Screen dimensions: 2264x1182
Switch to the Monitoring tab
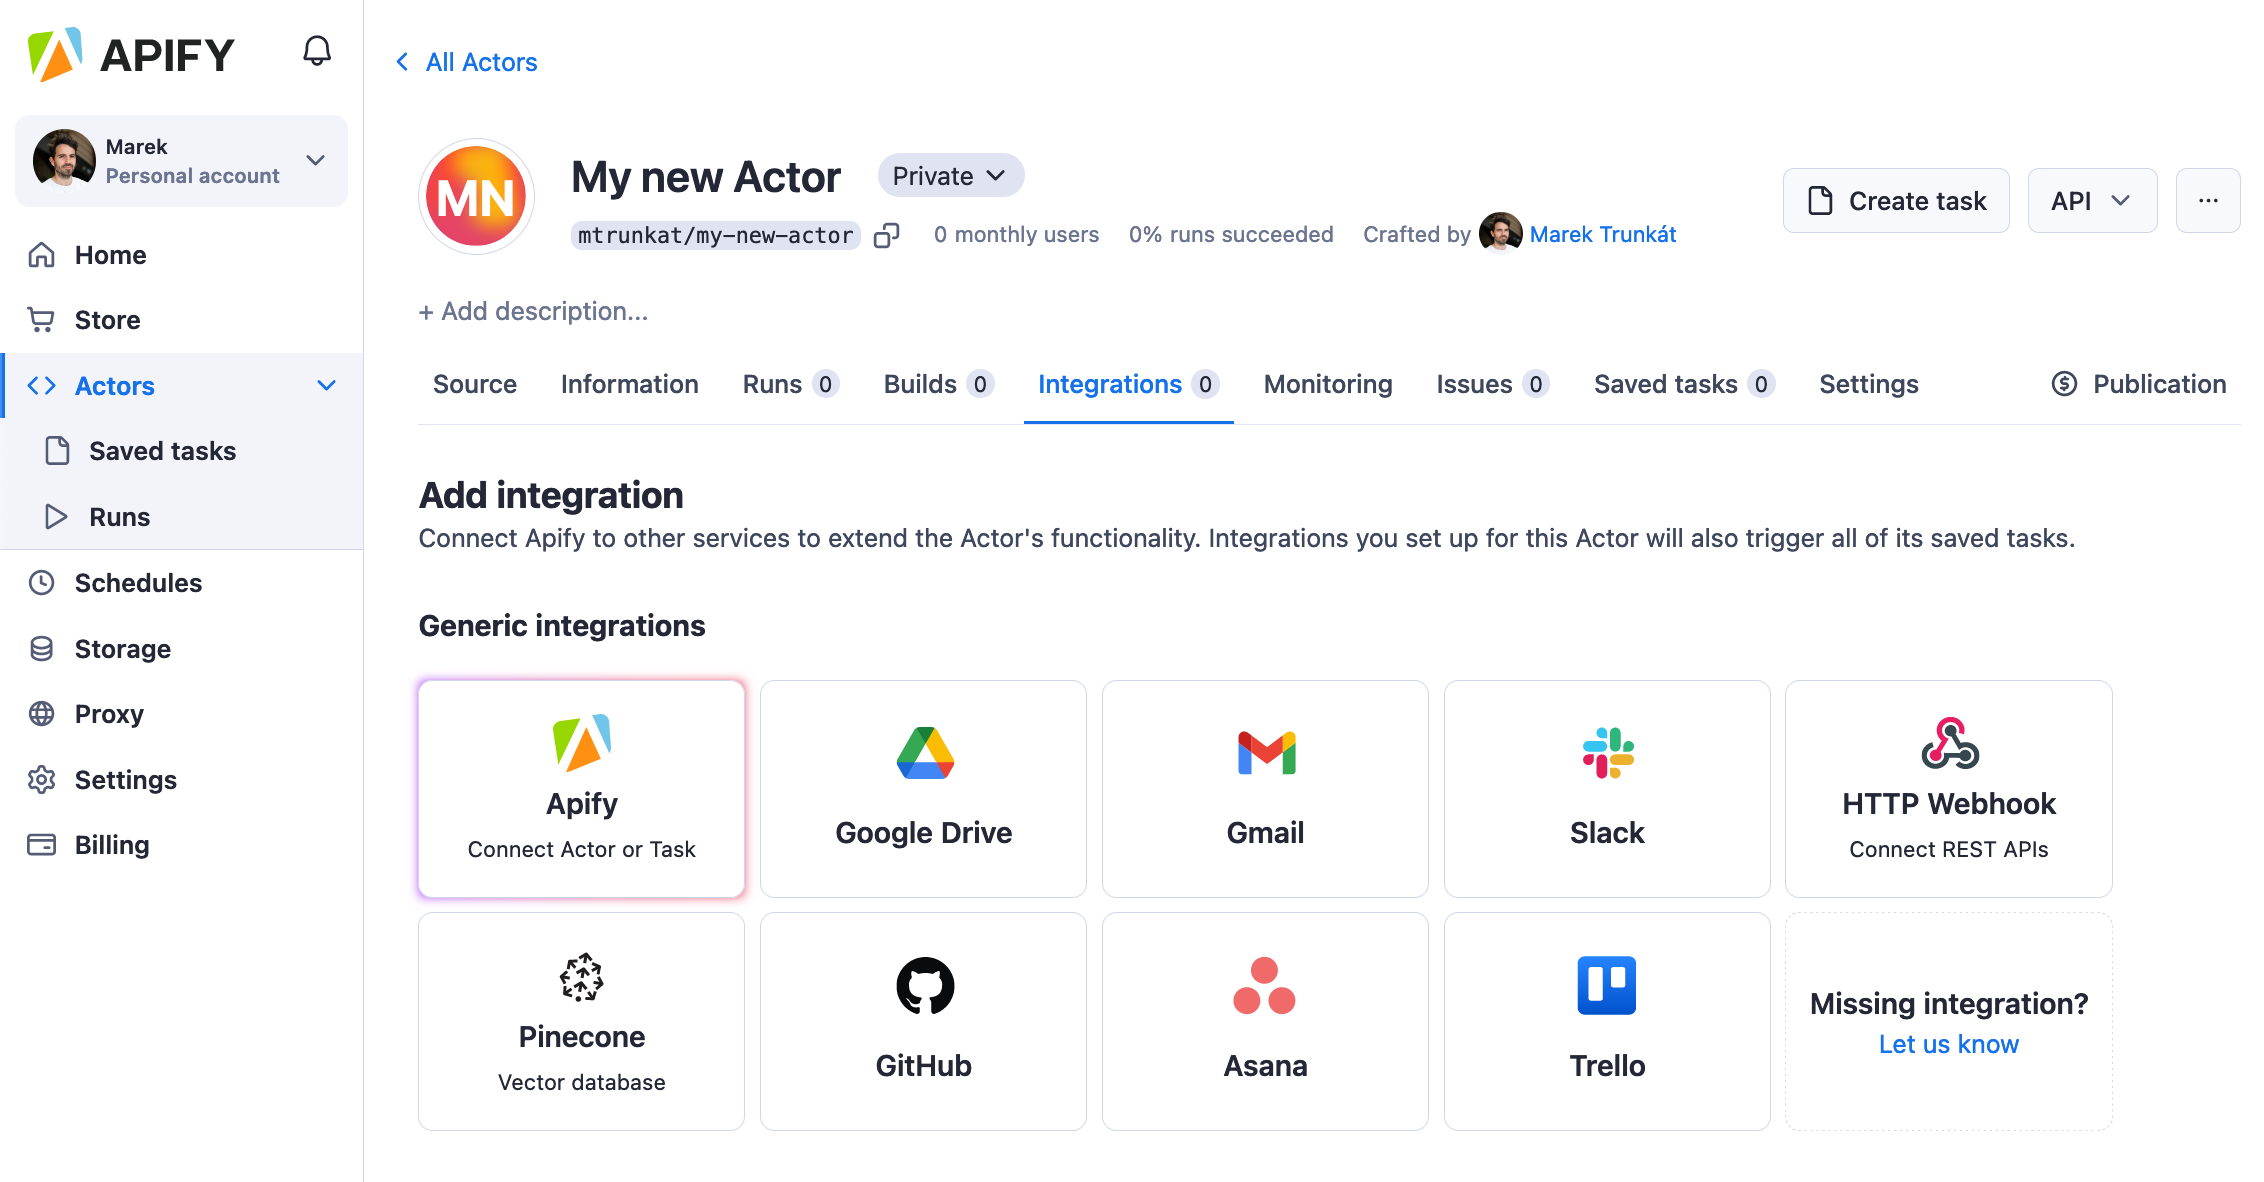[x=1327, y=384]
